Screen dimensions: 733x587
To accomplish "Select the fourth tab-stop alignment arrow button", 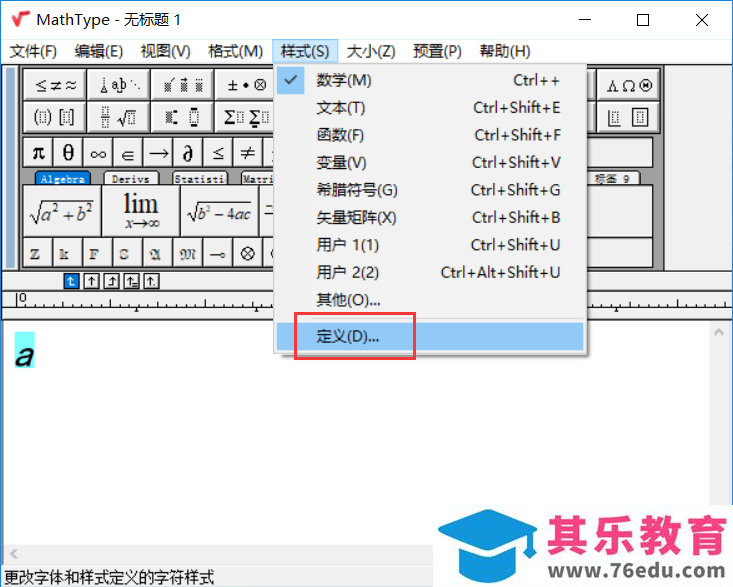I will click(x=131, y=281).
